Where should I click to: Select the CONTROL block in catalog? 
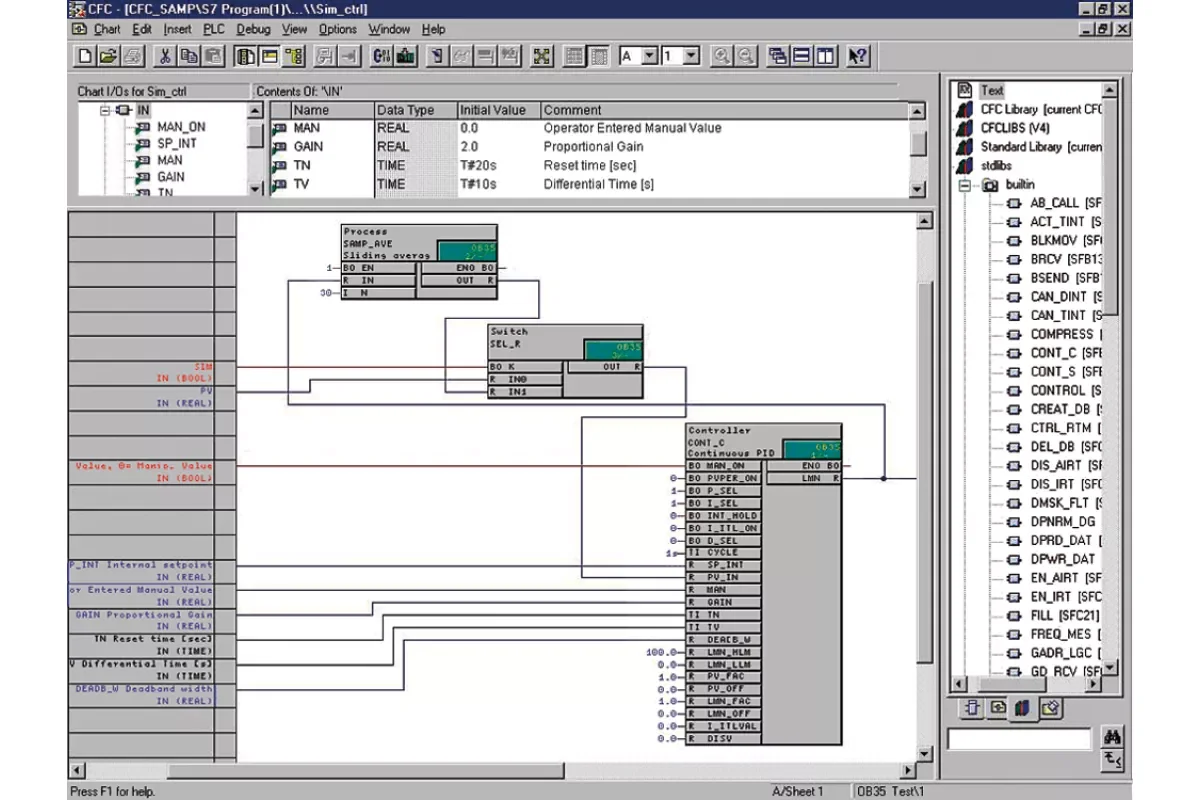1066,390
